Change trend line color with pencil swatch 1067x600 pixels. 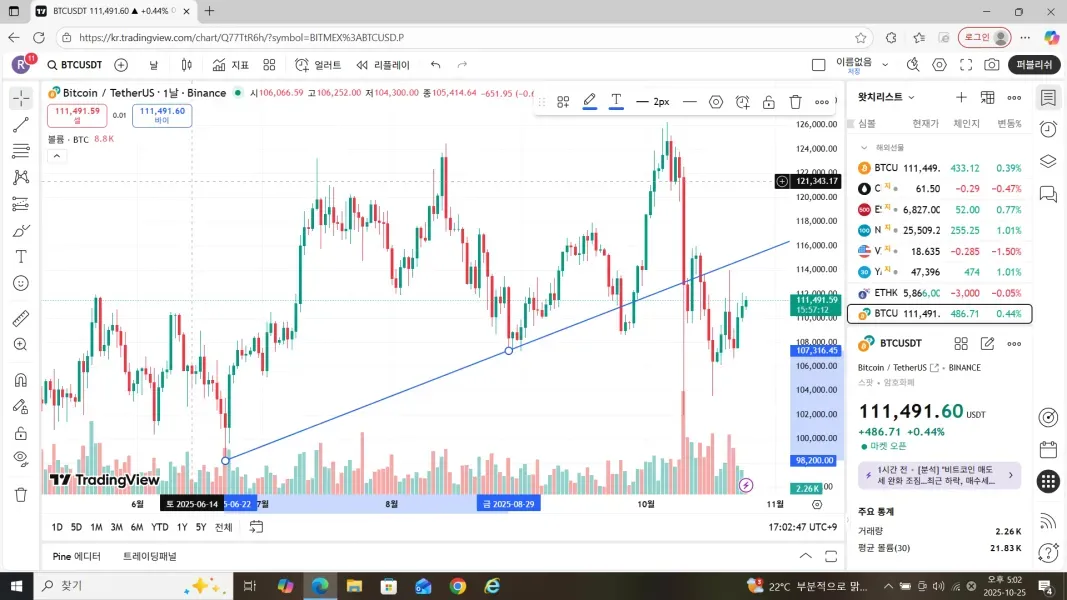(589, 102)
